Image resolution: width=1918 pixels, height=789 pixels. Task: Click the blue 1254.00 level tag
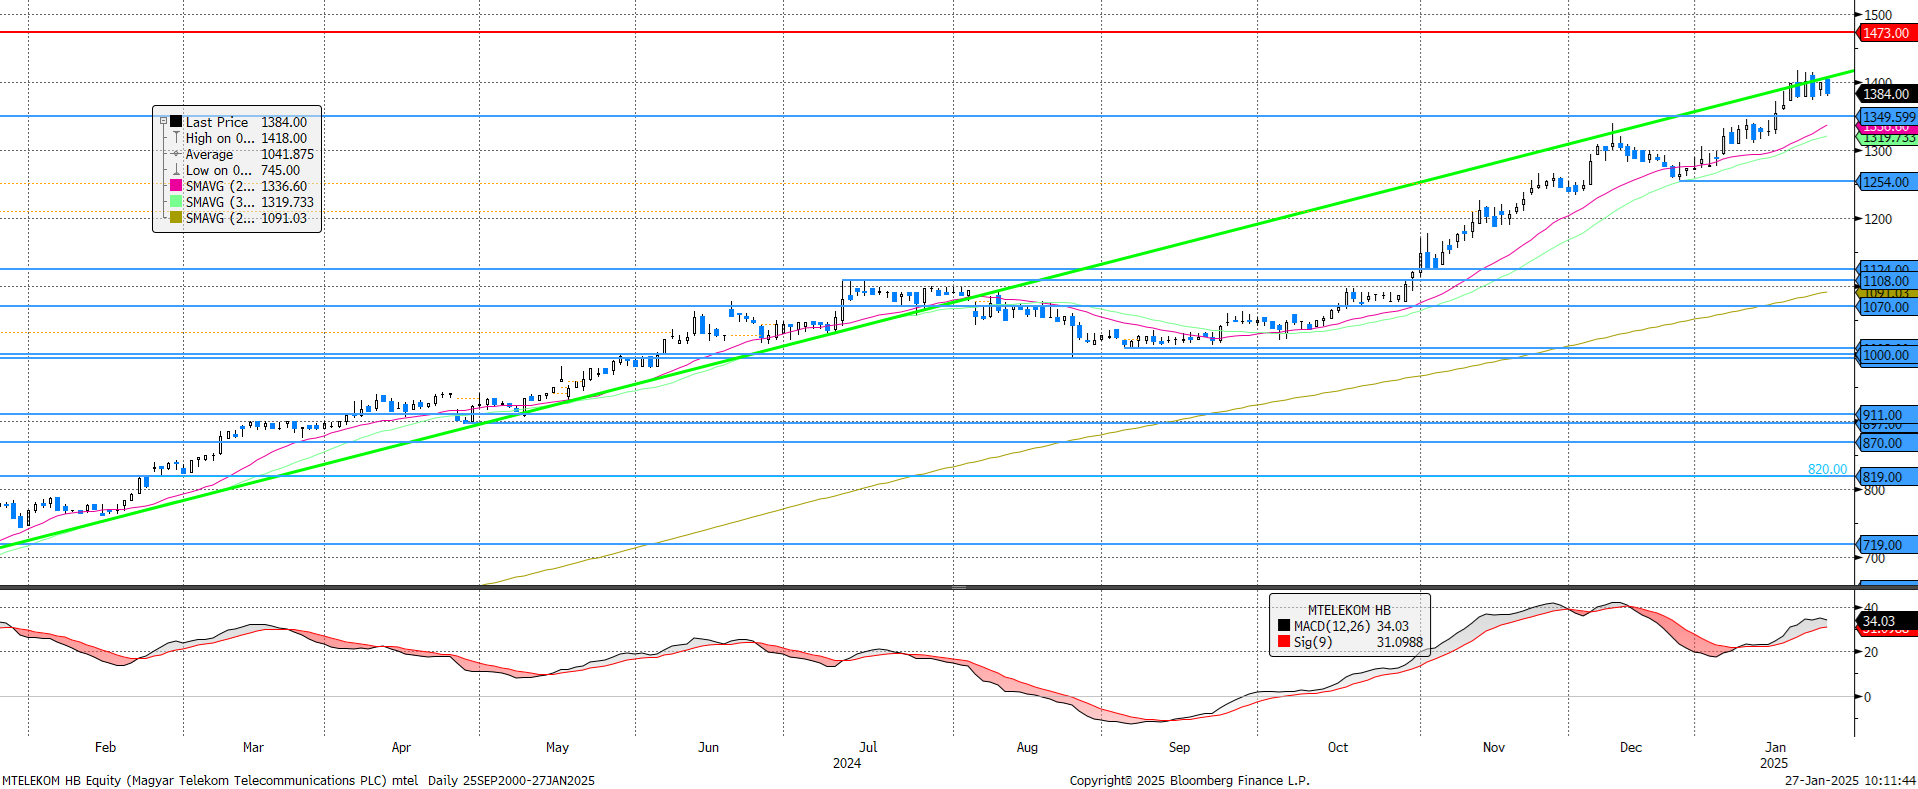pos(1886,182)
